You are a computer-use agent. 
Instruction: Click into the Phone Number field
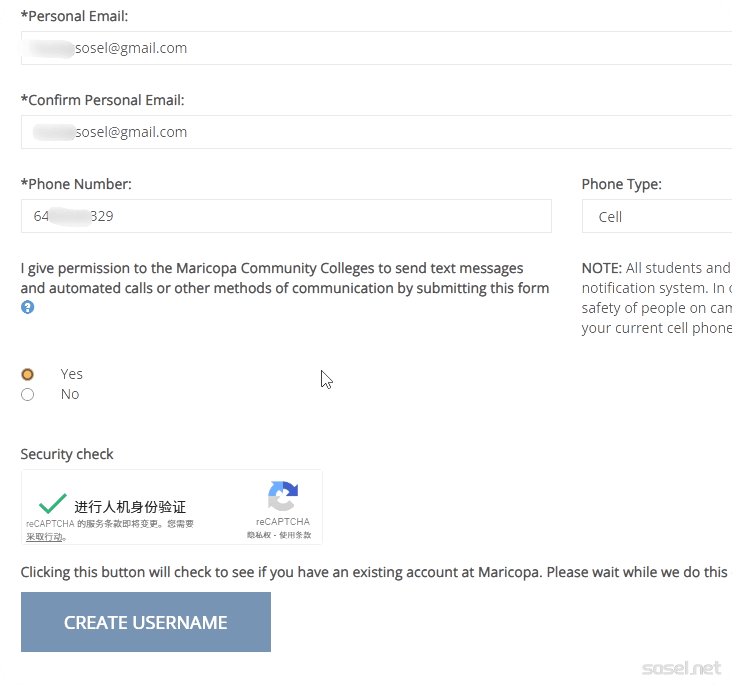click(x=286, y=216)
